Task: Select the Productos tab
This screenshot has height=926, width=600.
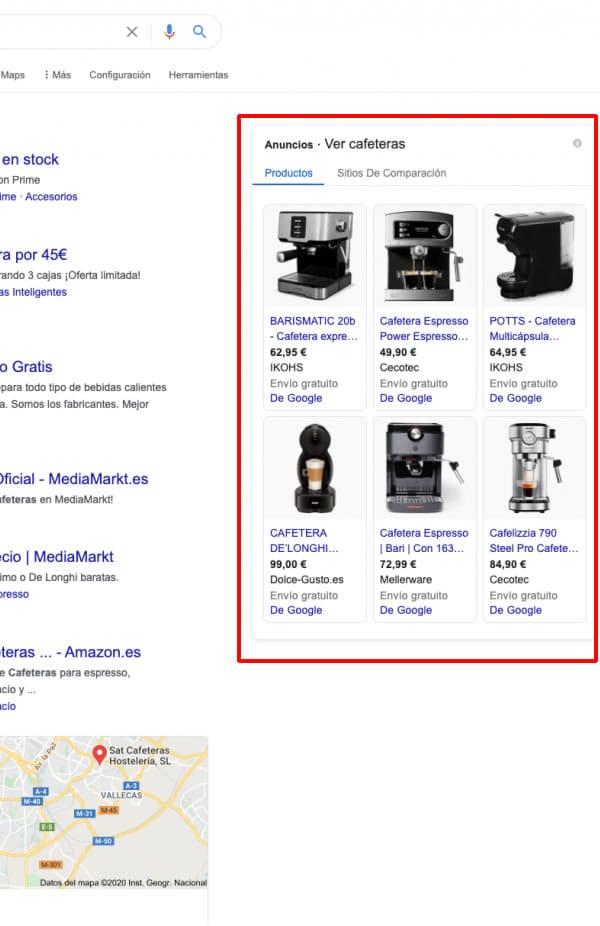Action: point(288,173)
